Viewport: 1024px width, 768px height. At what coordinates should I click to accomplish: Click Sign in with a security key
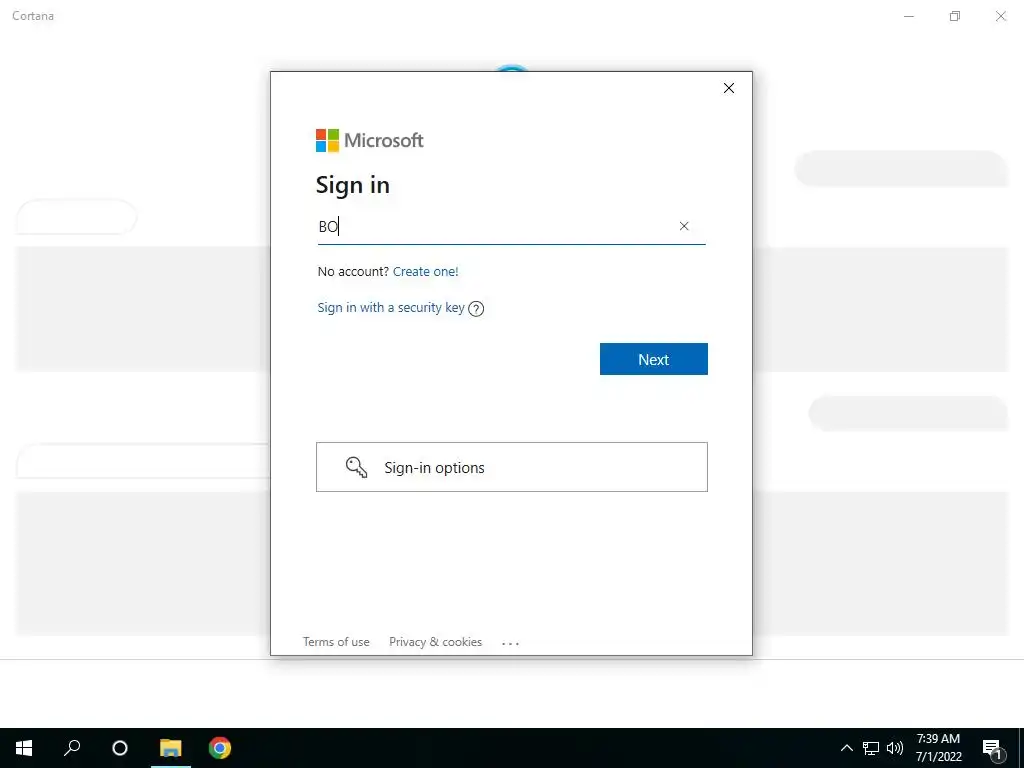[x=391, y=308]
